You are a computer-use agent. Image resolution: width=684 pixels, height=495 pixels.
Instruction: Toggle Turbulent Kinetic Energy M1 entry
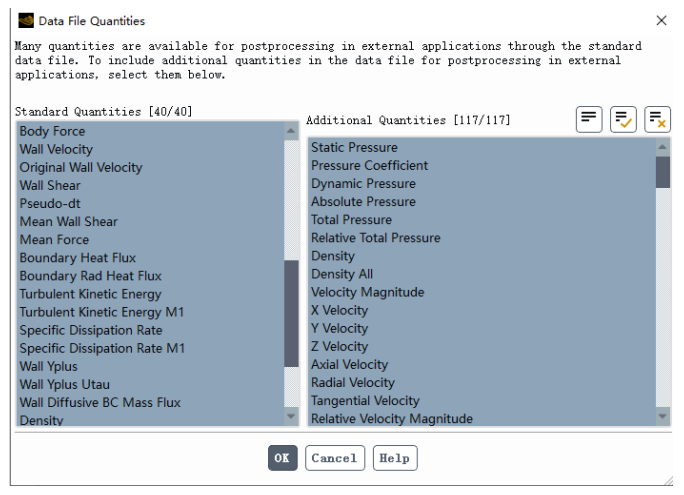coord(101,312)
